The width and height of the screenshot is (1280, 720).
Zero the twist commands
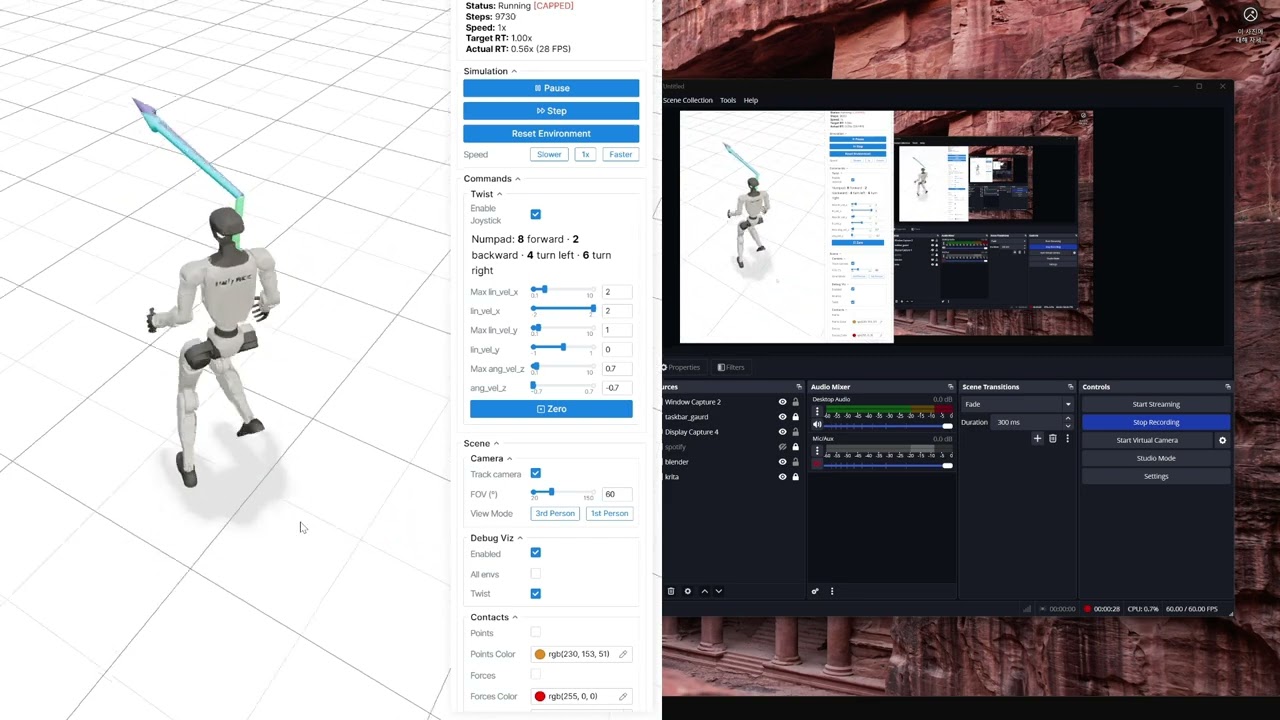click(551, 409)
